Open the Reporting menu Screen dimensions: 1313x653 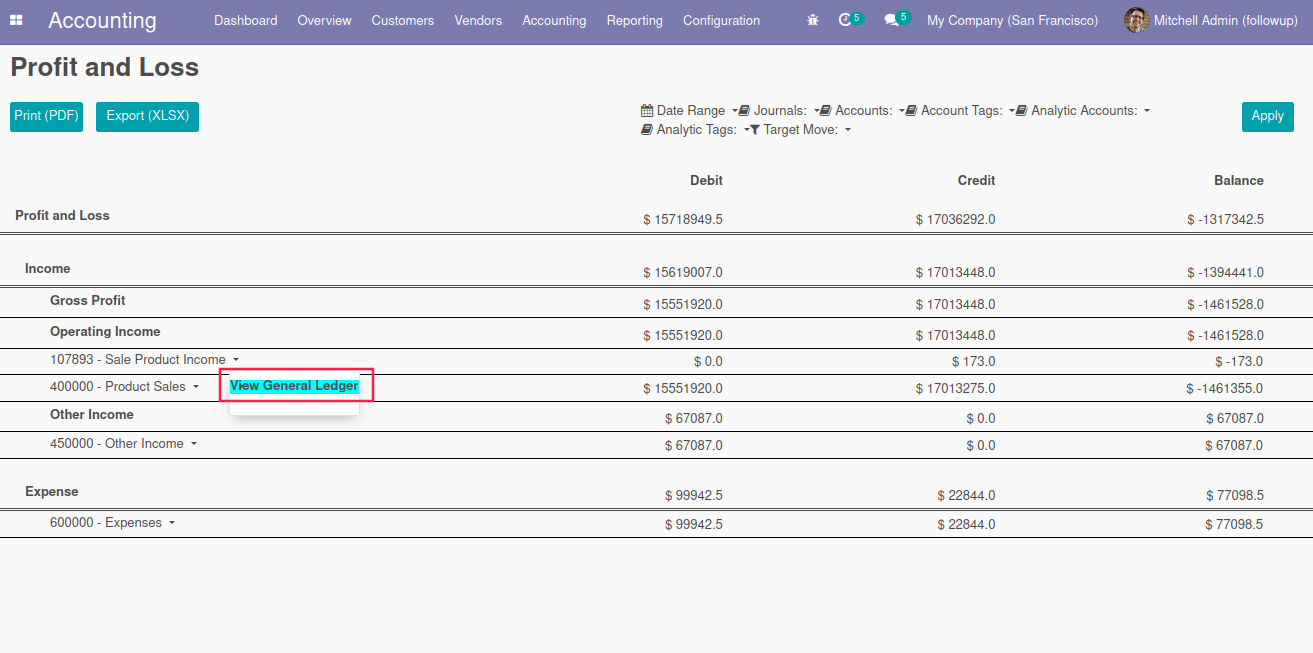tap(634, 20)
